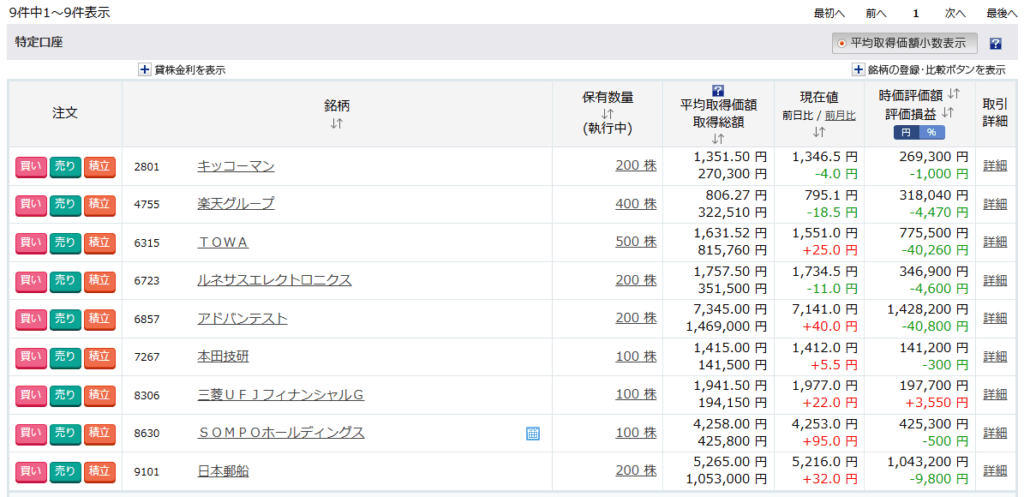Open help icon above 平均取得価額 column header
The height and width of the screenshot is (497, 1024).
tap(718, 90)
